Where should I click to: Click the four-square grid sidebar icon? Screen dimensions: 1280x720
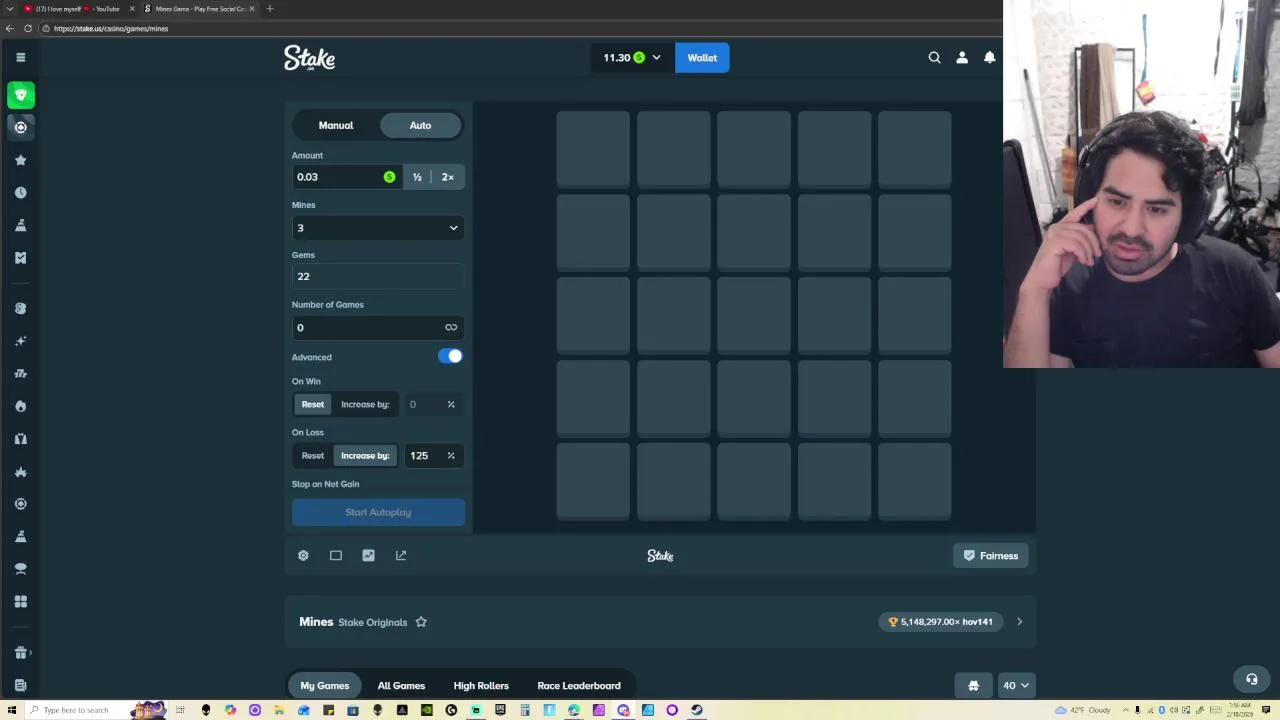(x=20, y=601)
